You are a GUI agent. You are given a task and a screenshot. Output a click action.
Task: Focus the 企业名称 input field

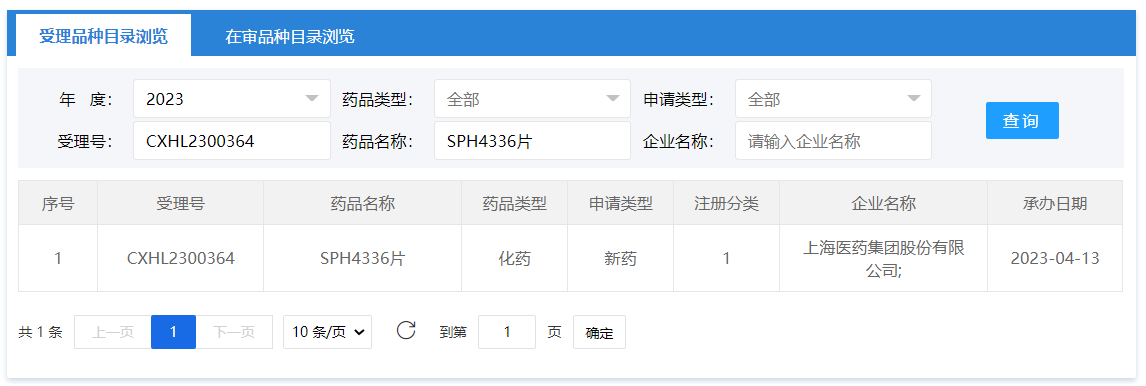pyautogui.click(x=833, y=140)
